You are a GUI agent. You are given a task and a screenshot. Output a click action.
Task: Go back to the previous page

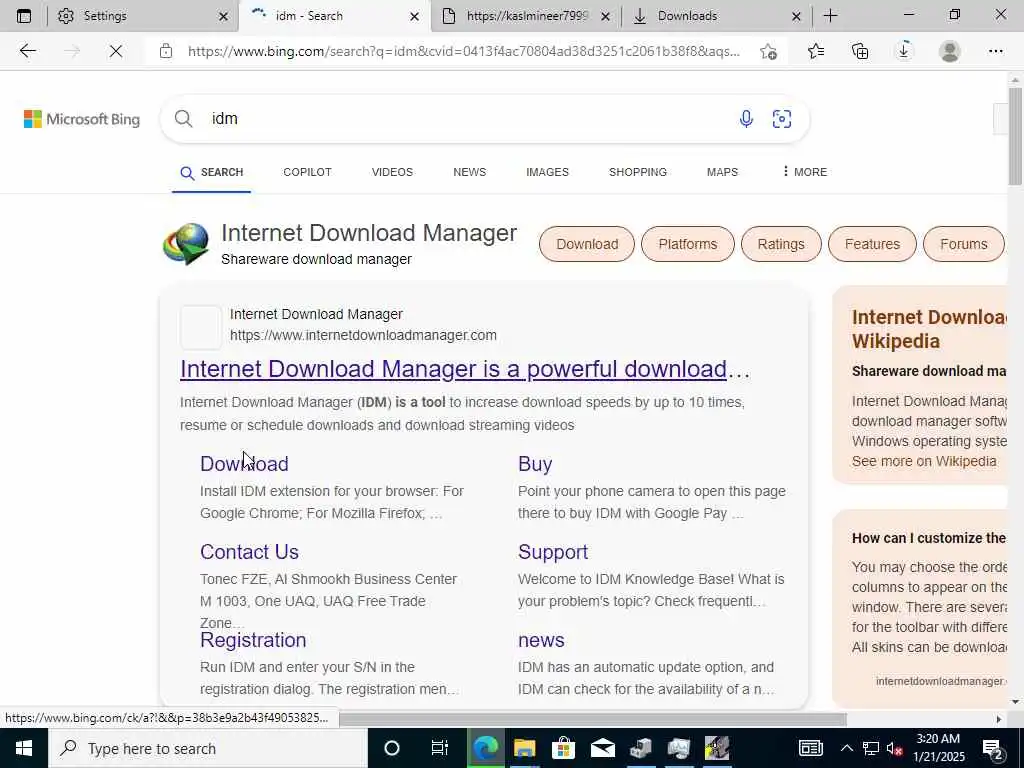pos(27,51)
